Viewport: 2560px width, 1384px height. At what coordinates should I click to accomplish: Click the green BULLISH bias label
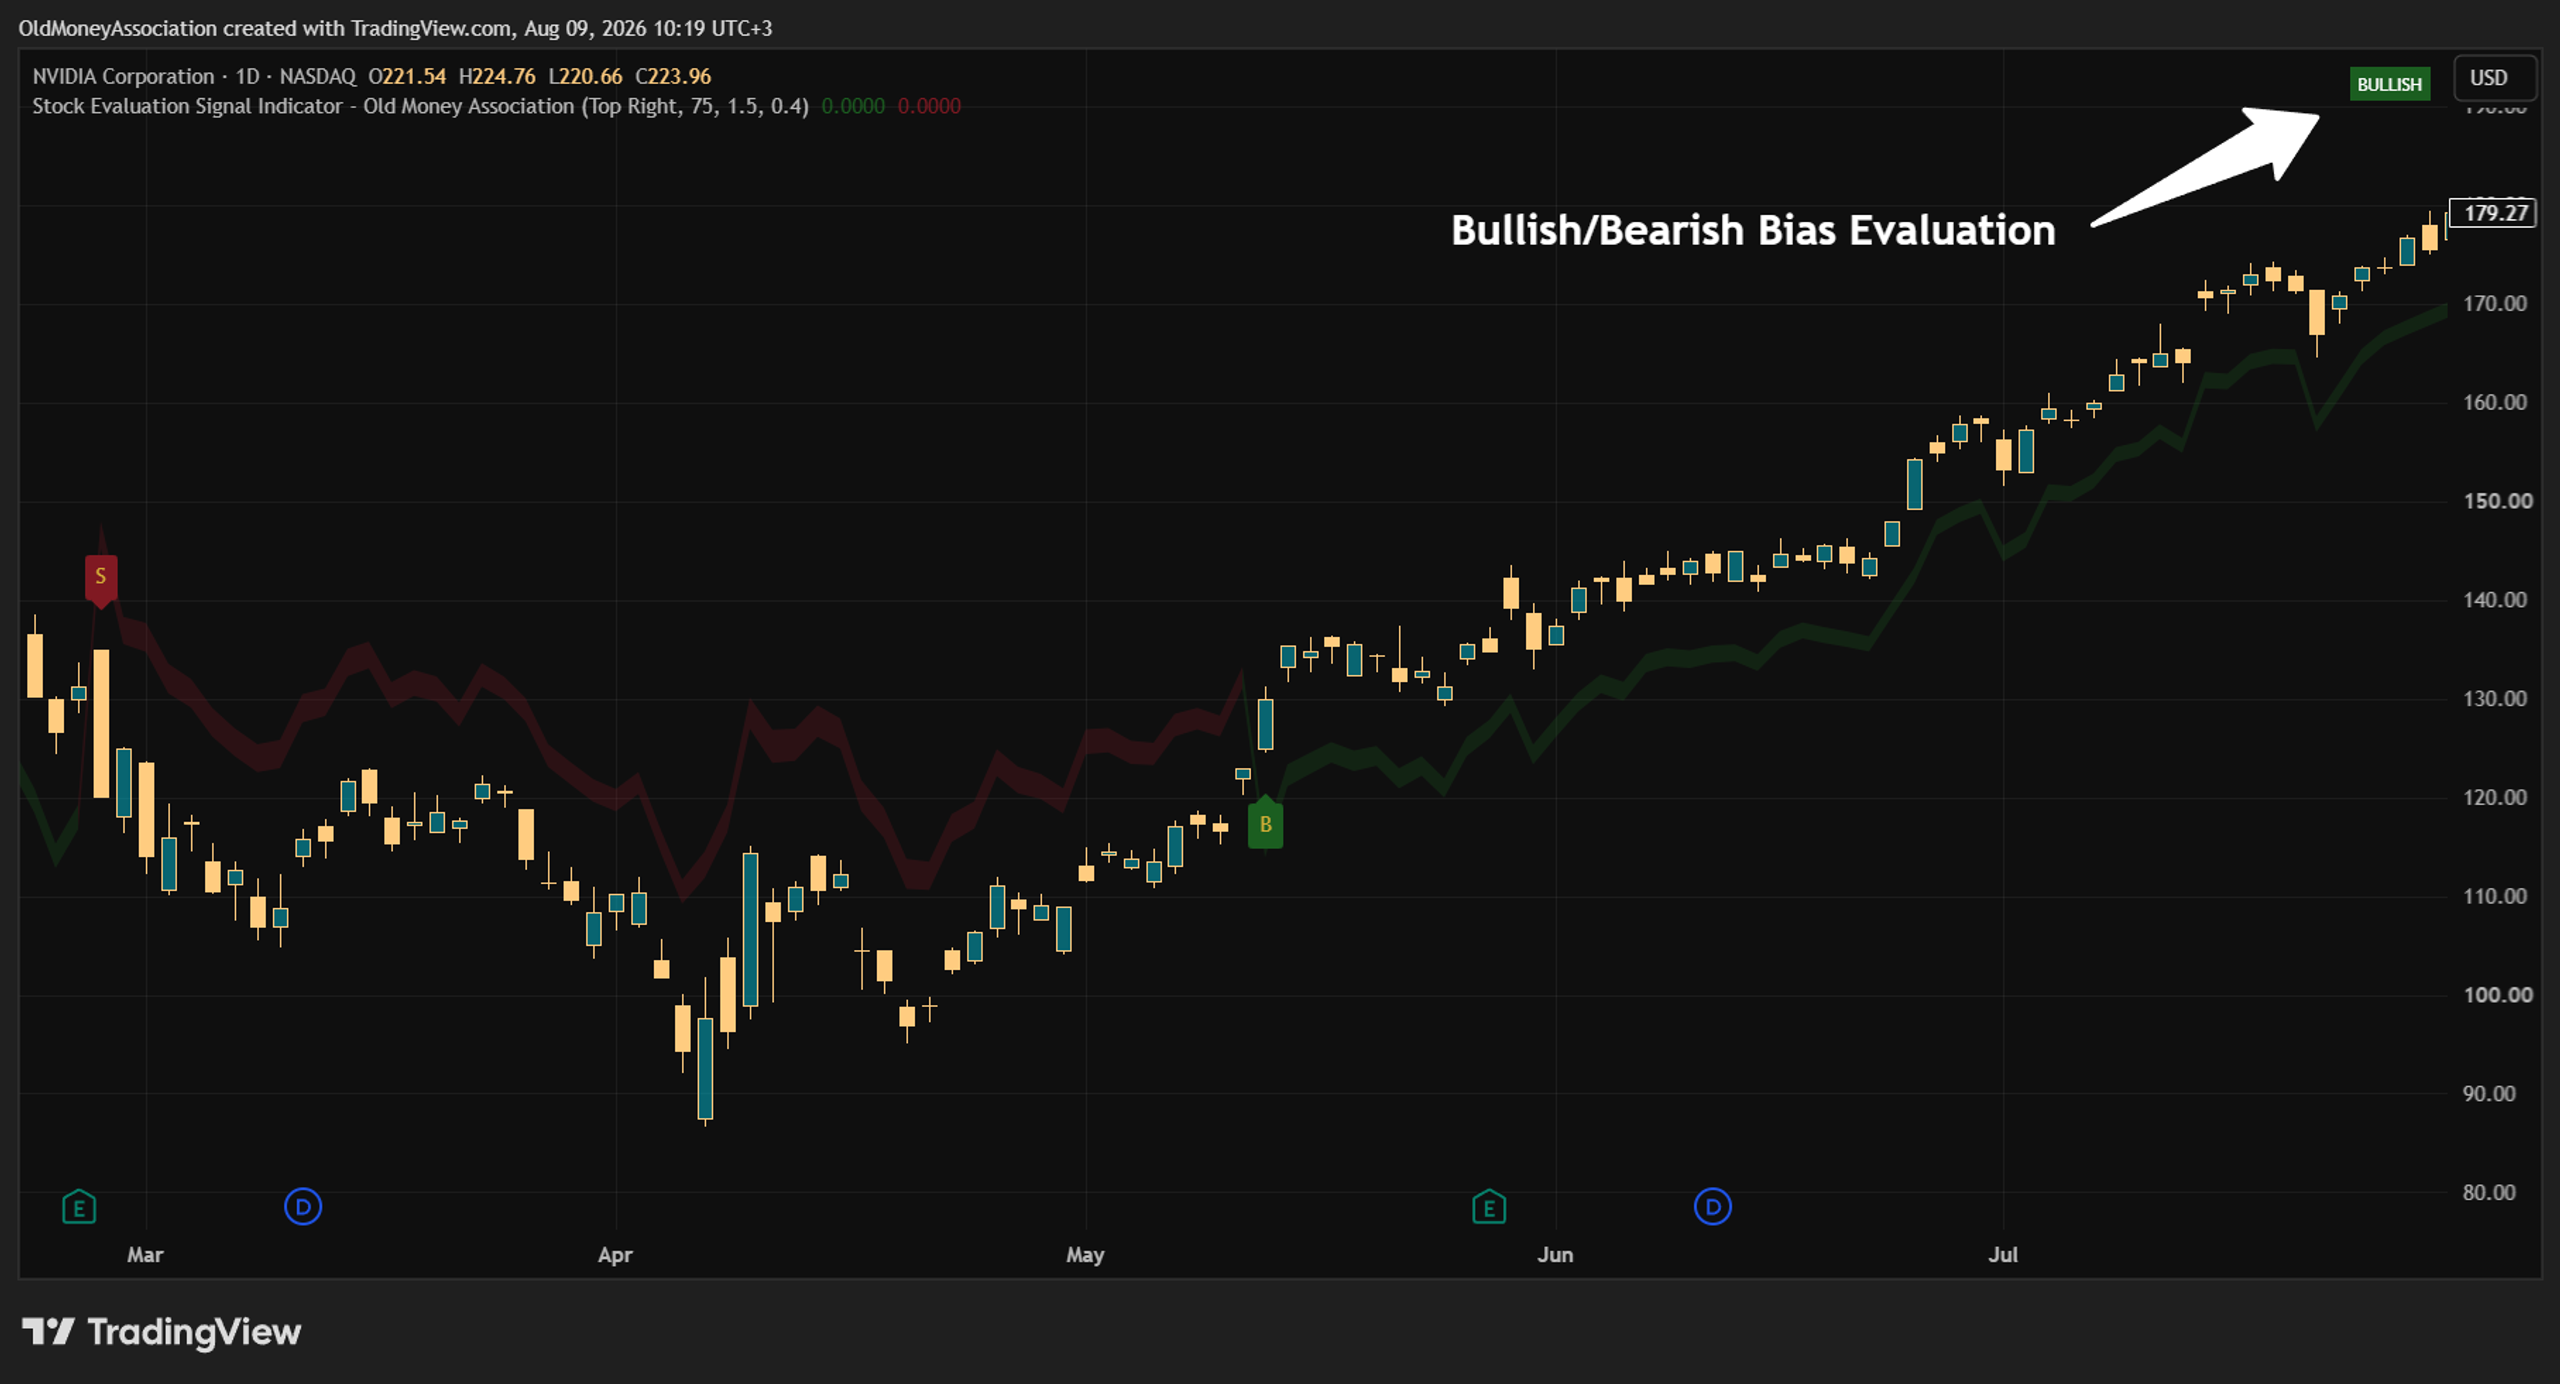[2390, 84]
